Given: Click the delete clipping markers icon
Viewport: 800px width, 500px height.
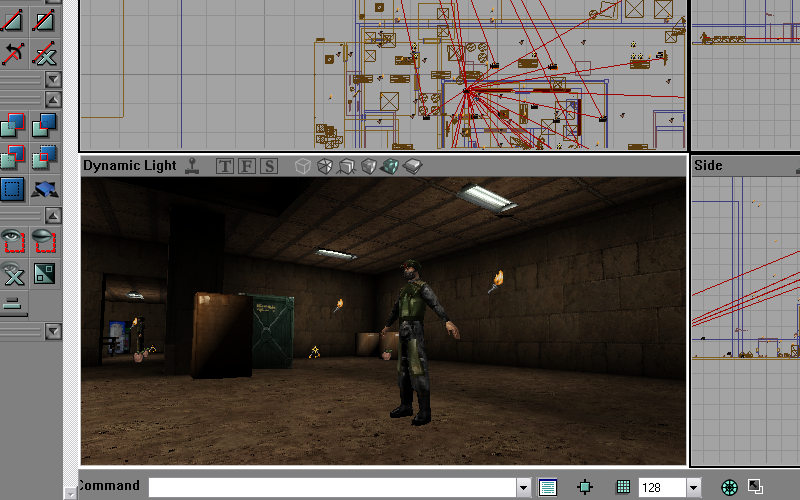Looking at the screenshot, I should 45,53.
